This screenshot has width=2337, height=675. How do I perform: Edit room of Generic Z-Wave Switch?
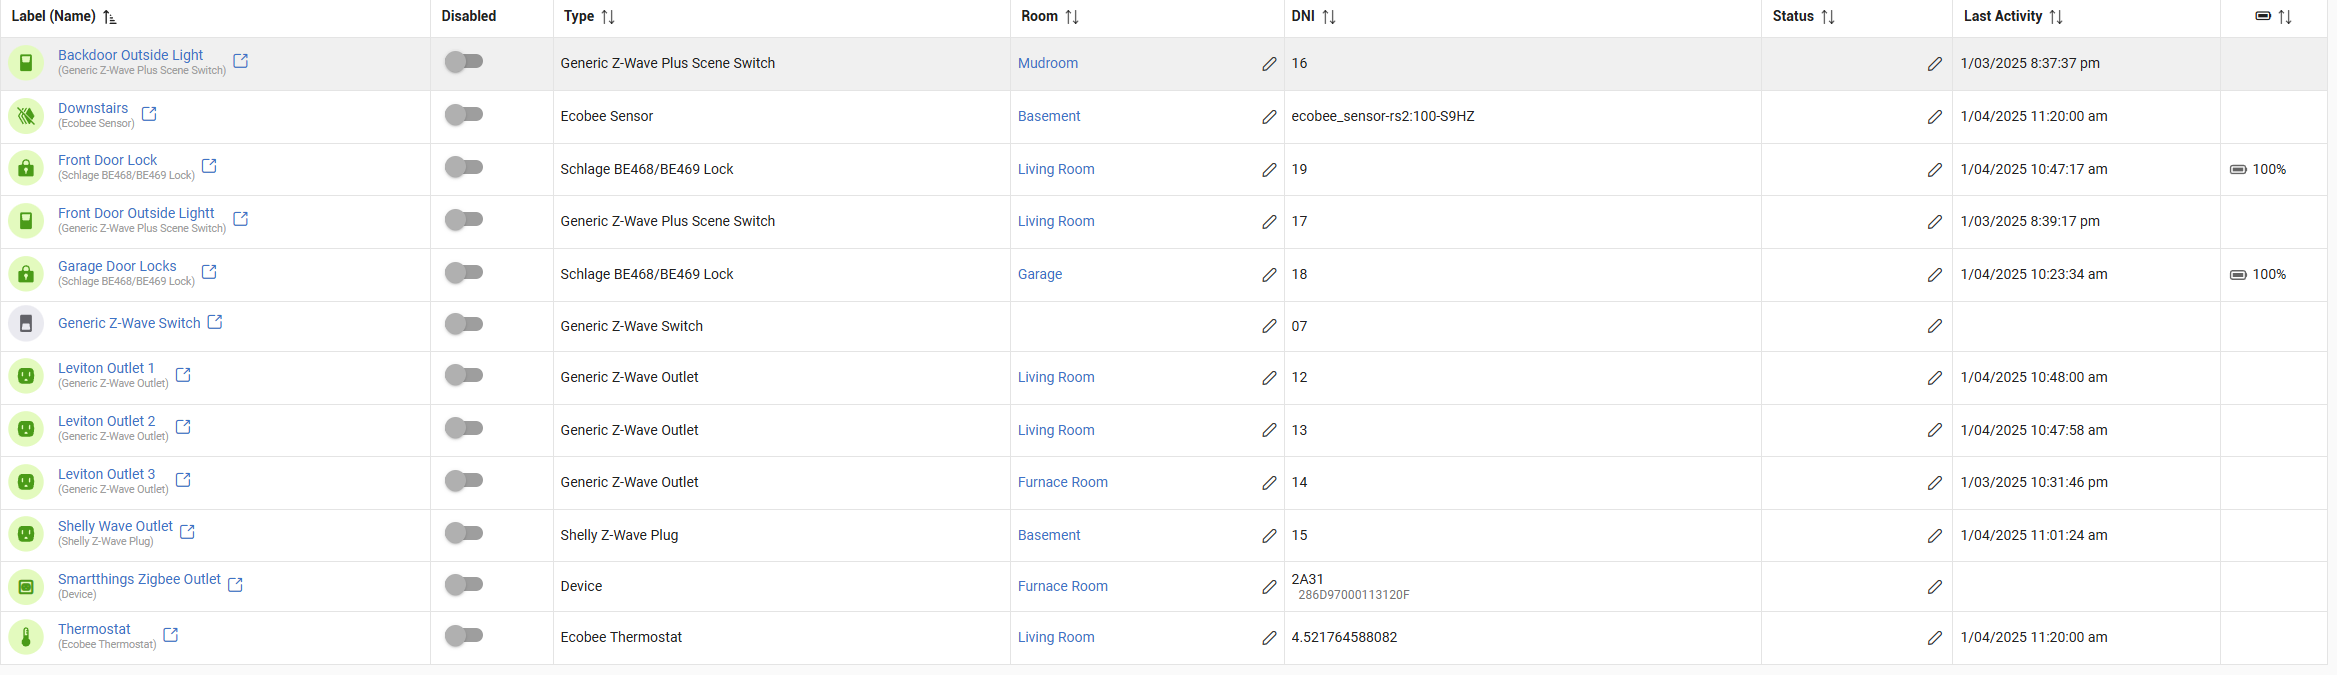pyautogui.click(x=1269, y=326)
